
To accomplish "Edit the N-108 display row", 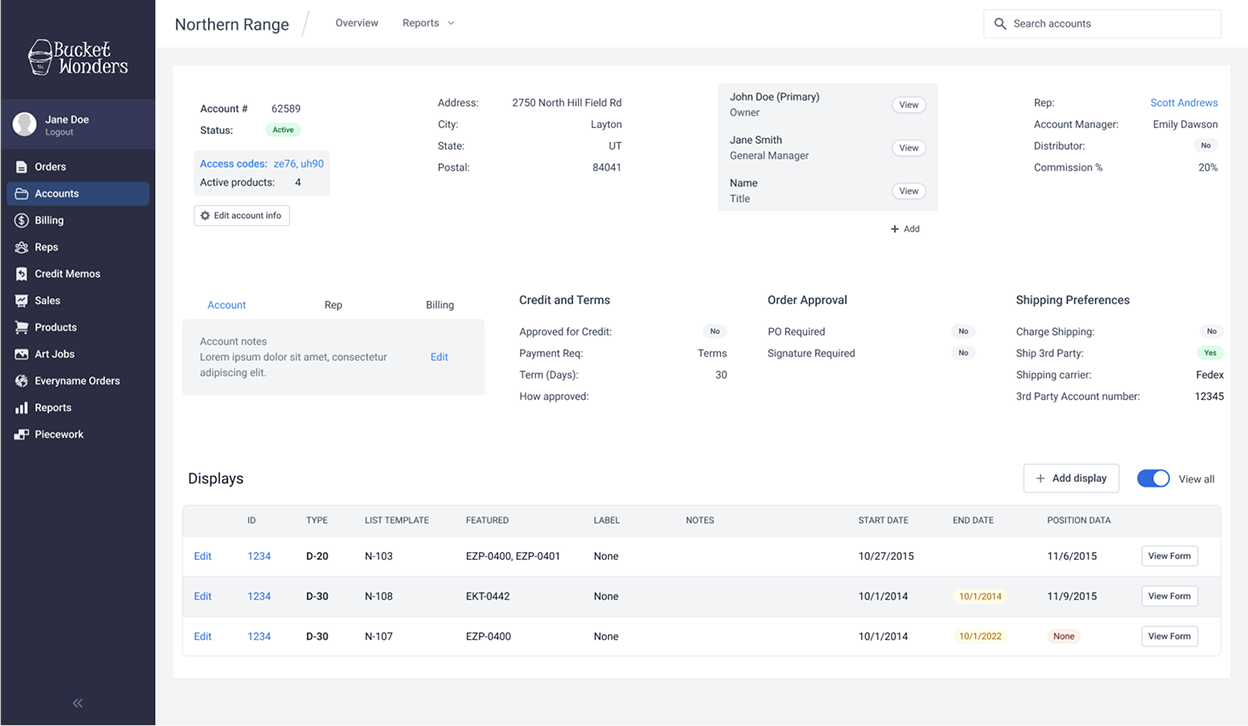I will pos(203,596).
